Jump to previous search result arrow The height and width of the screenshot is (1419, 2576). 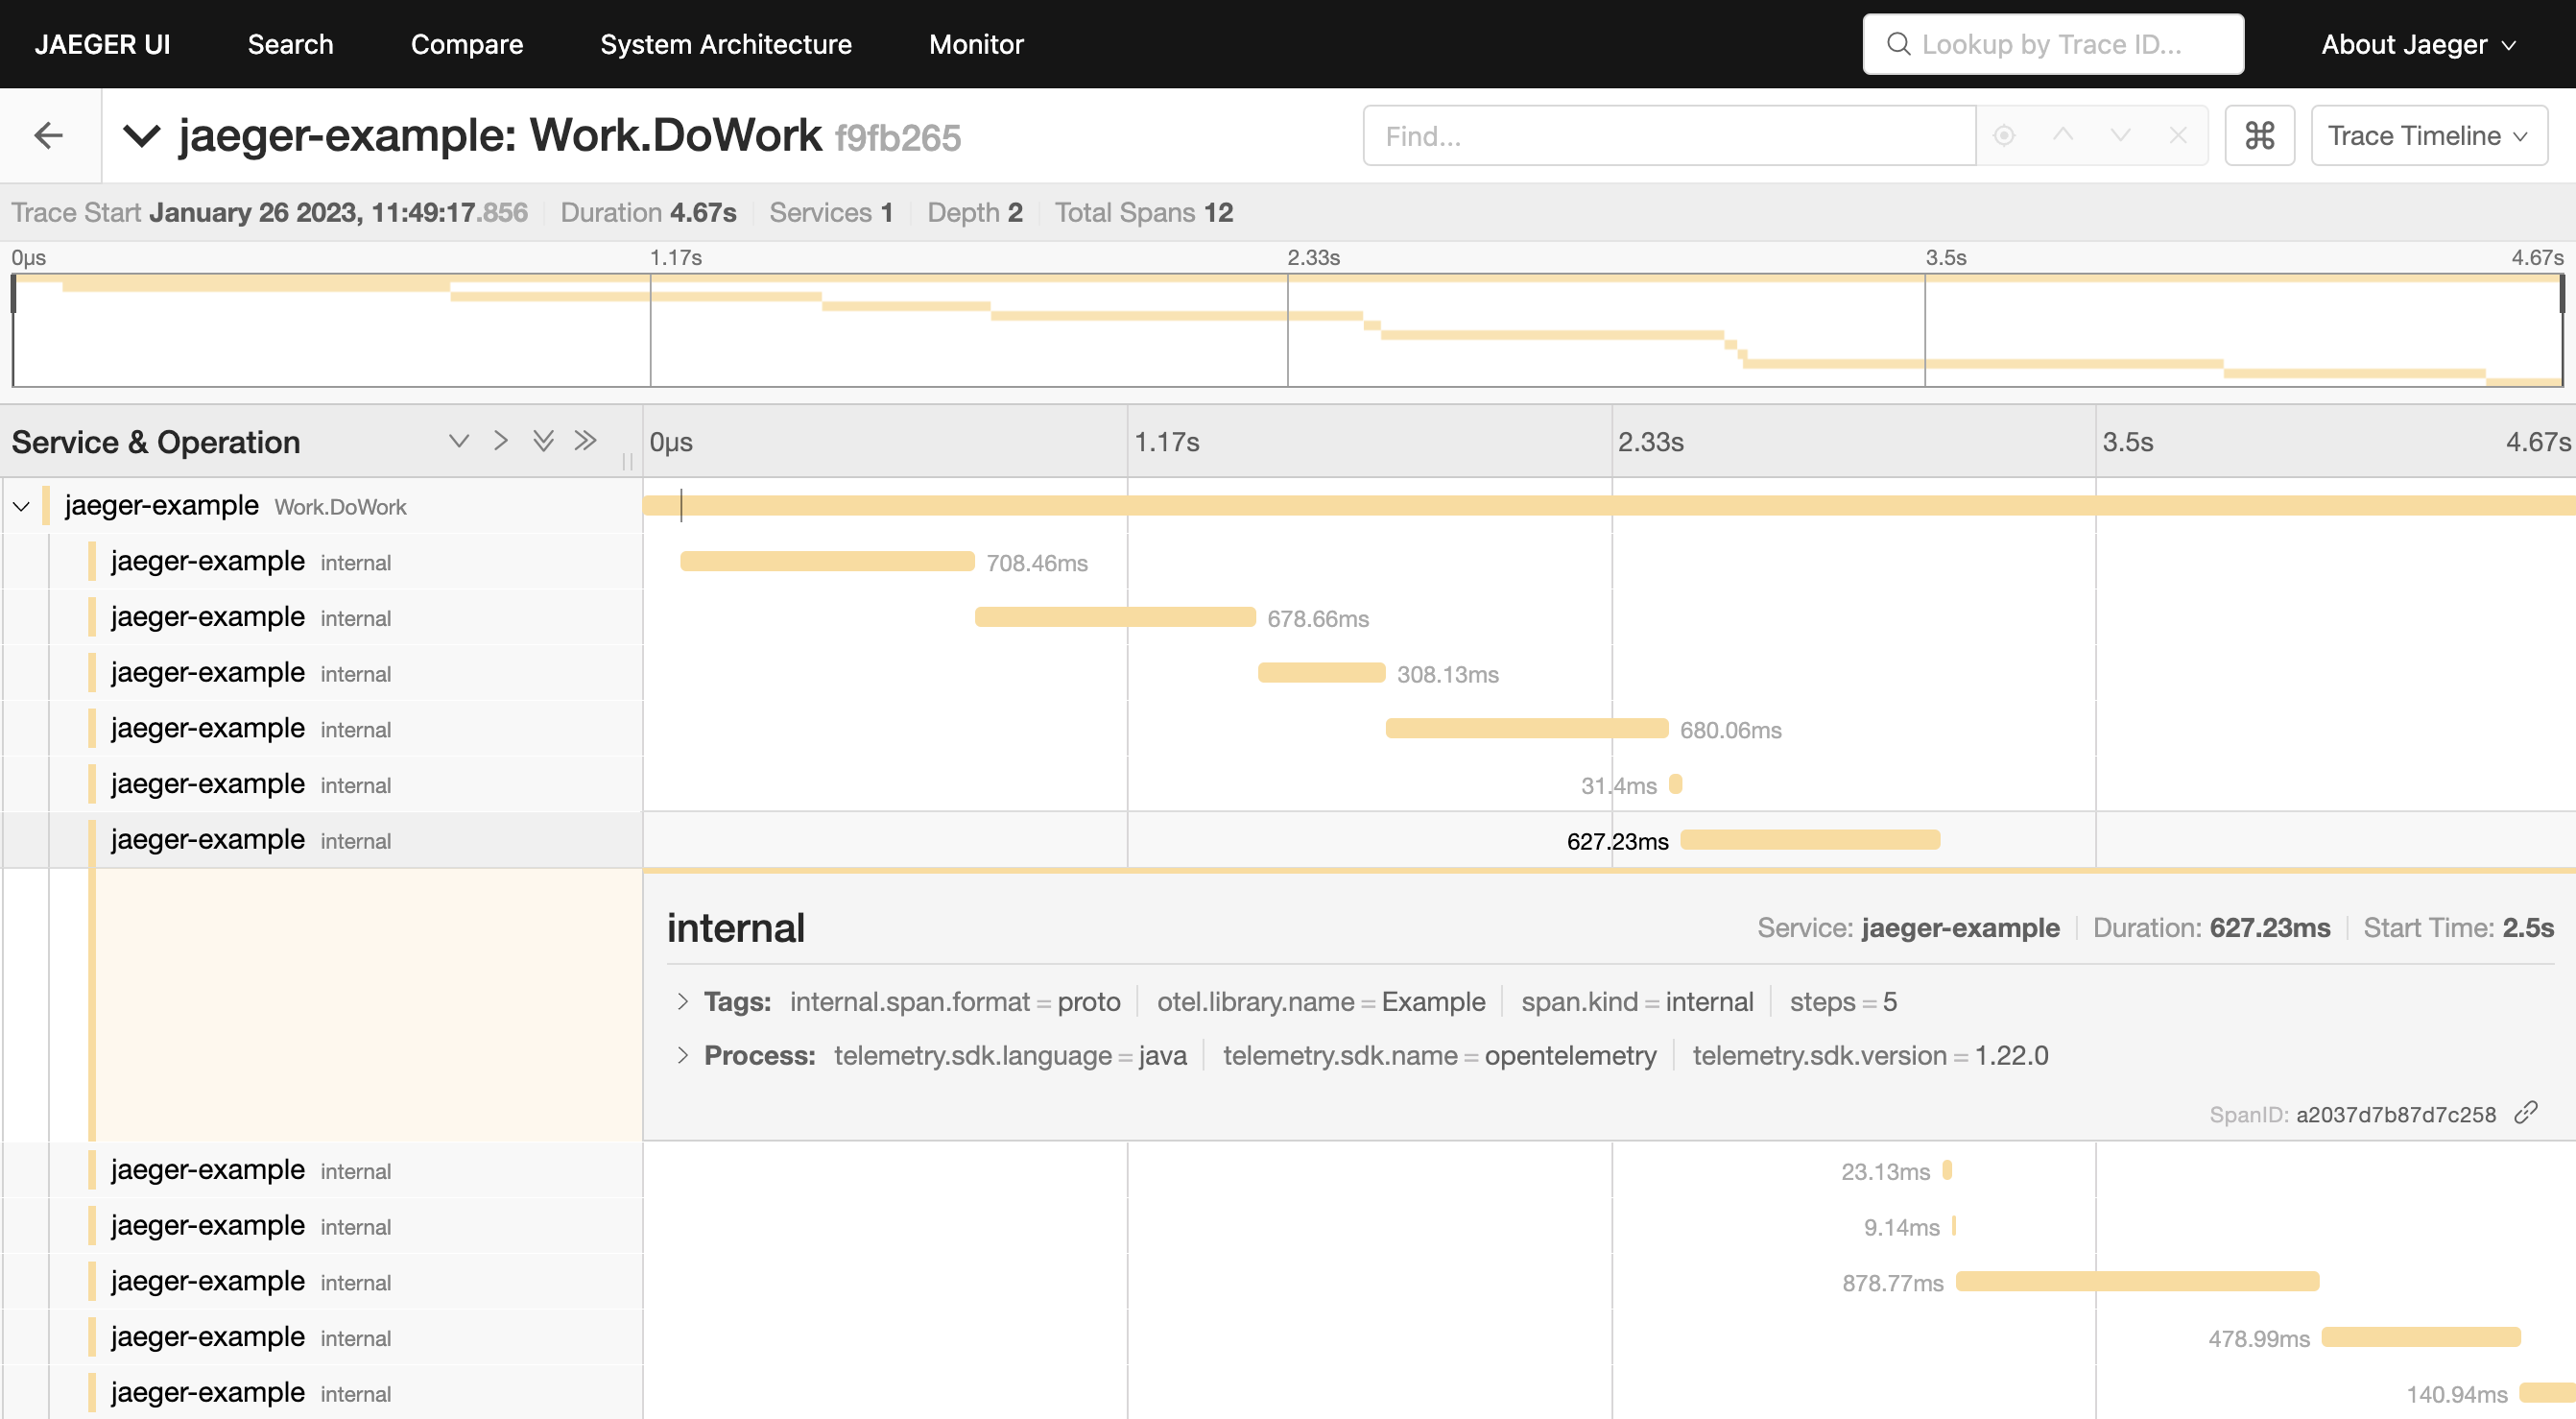click(2063, 135)
